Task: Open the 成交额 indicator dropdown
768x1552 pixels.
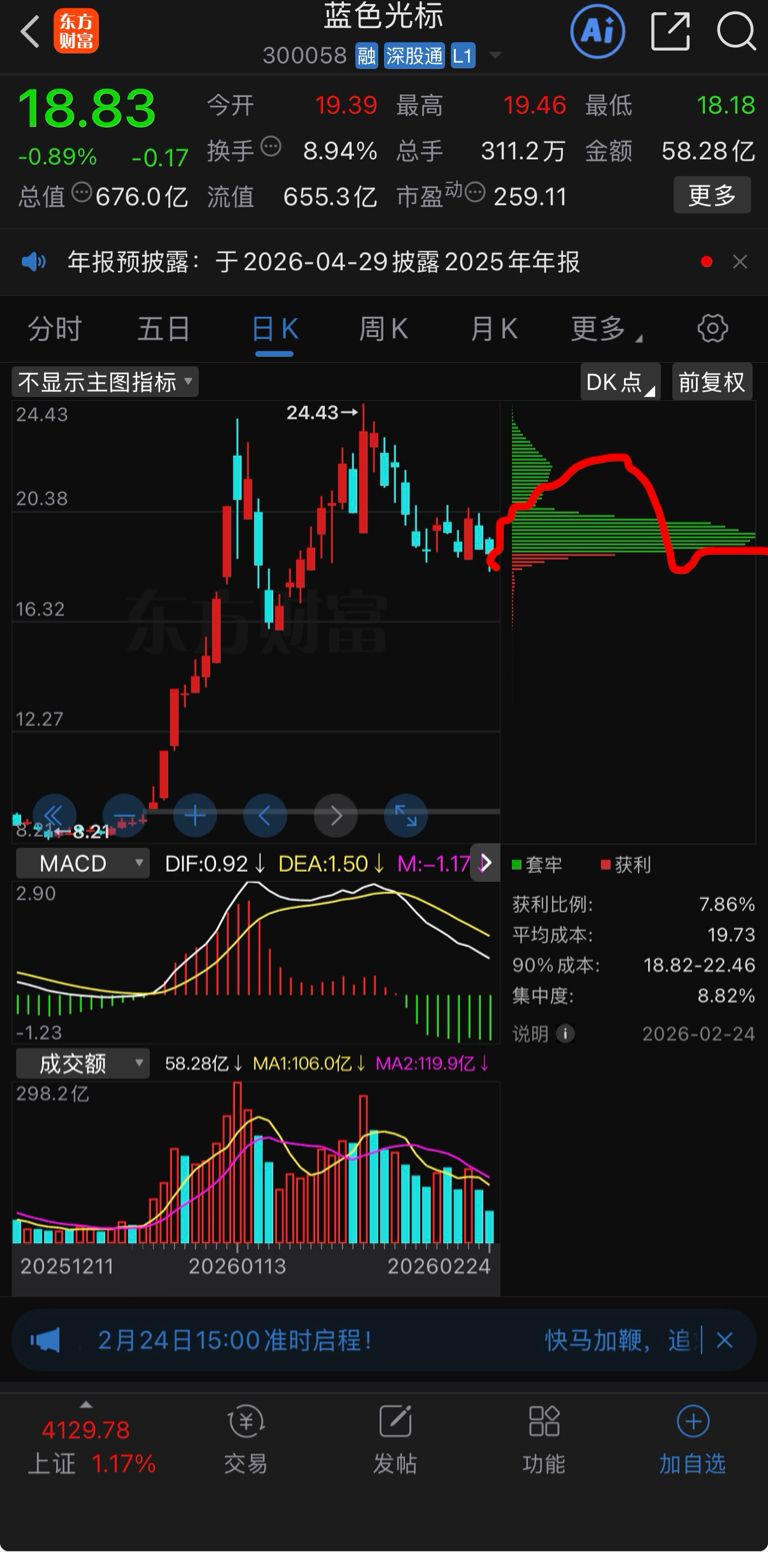Action: pyautogui.click(x=82, y=1063)
